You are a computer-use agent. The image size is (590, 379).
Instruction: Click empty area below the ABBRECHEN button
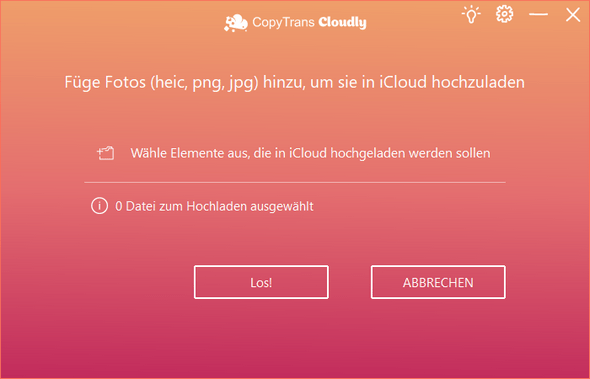438,335
